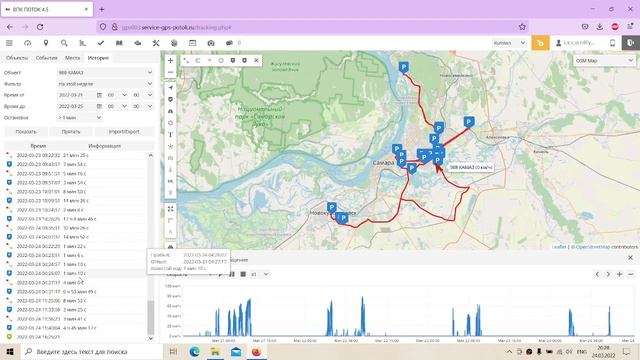Open the playback speed x1 dropdown
Viewport: 640px width, 360px height.
pos(260,274)
